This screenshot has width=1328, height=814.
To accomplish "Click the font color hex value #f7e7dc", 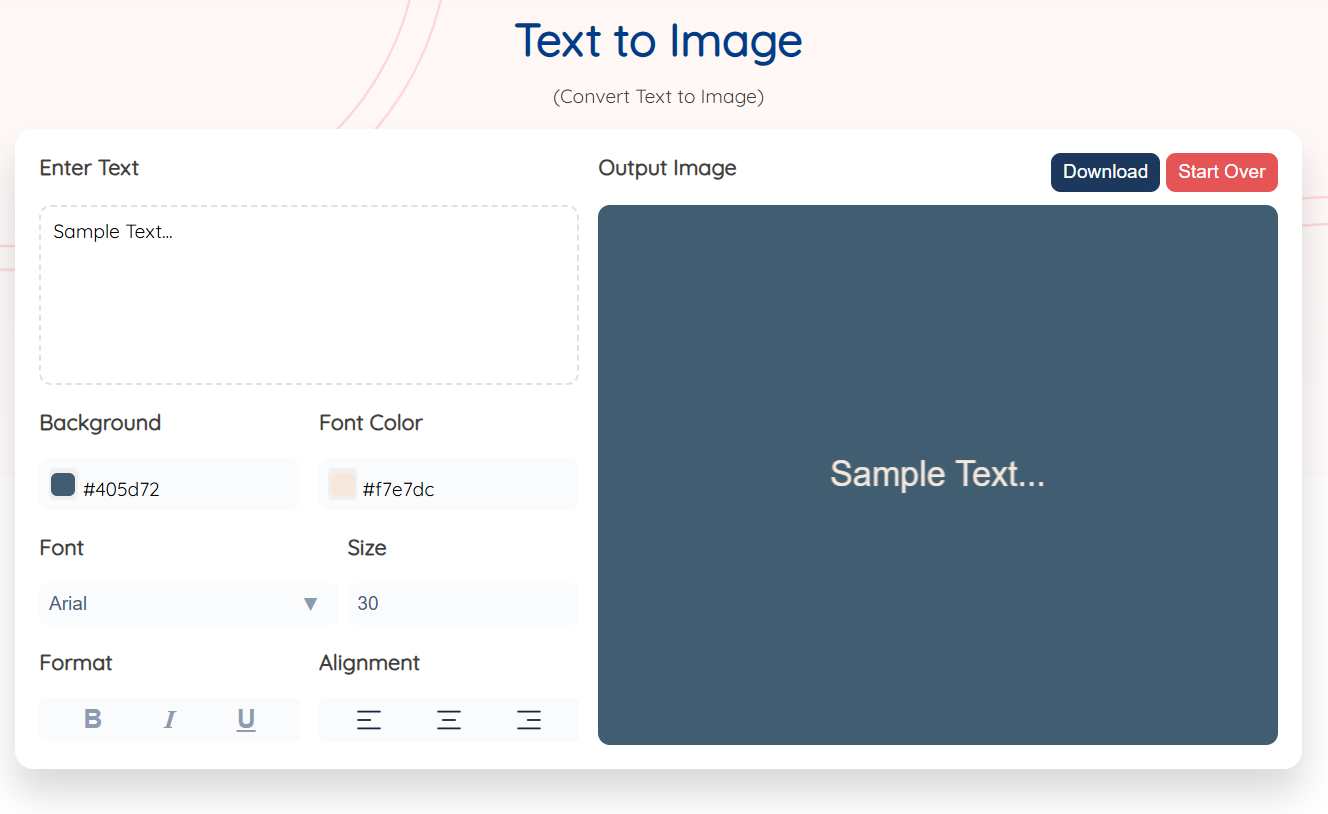I will click(398, 489).
